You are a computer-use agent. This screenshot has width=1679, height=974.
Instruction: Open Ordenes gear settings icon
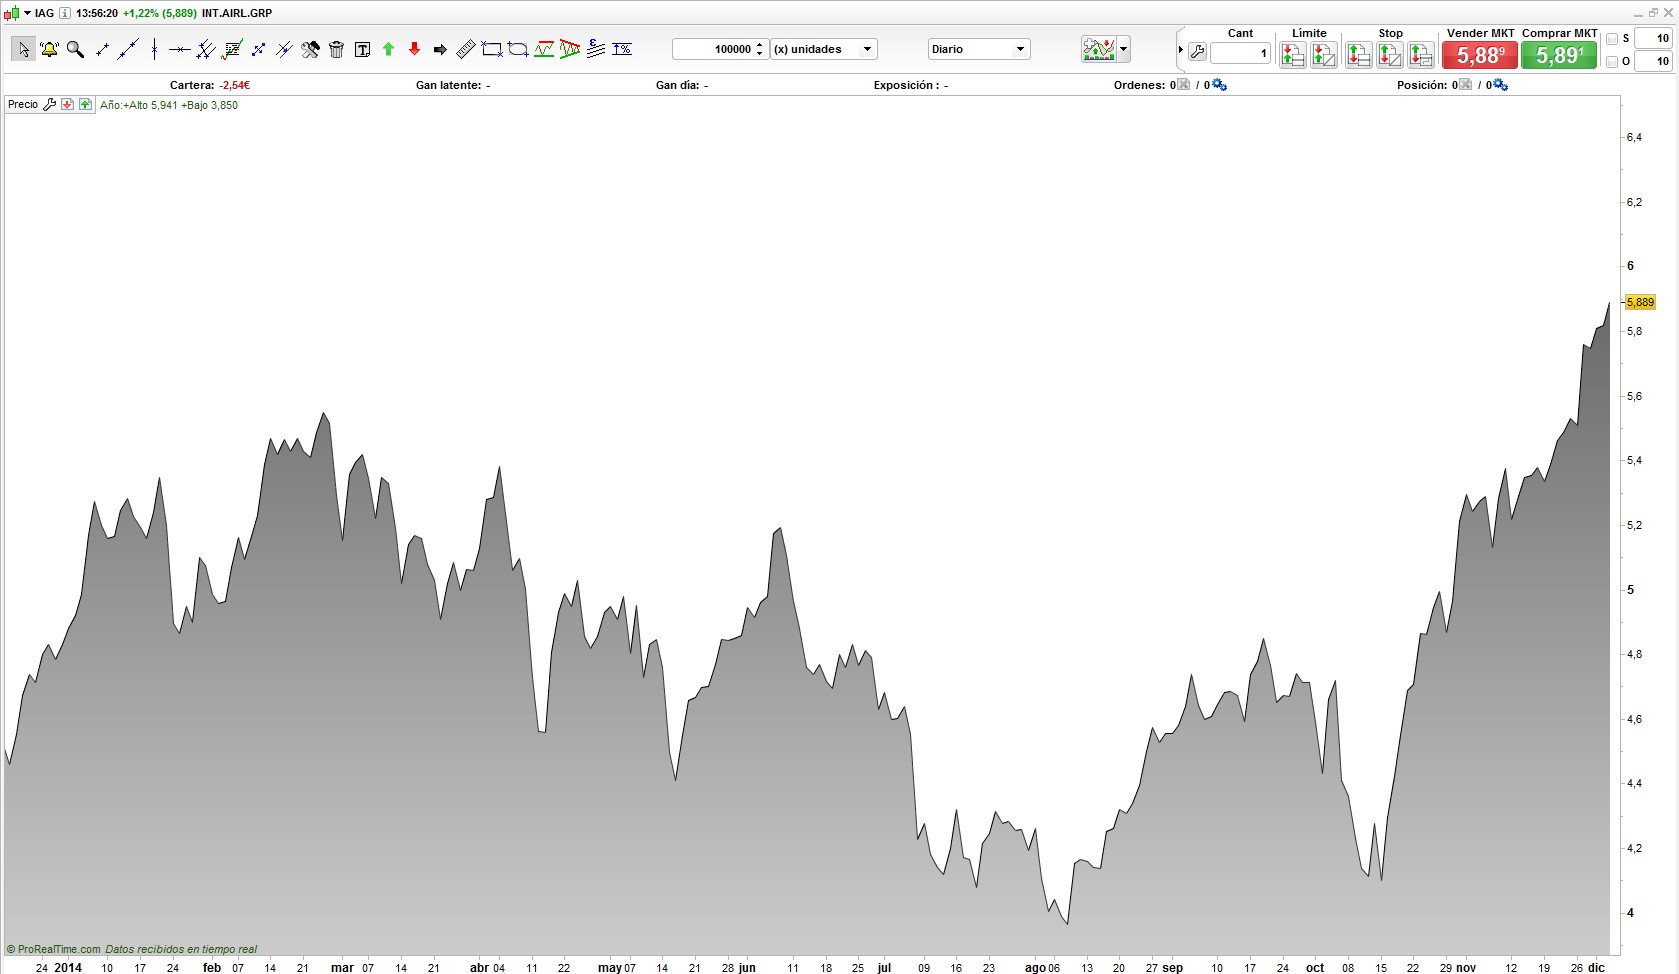1219,85
